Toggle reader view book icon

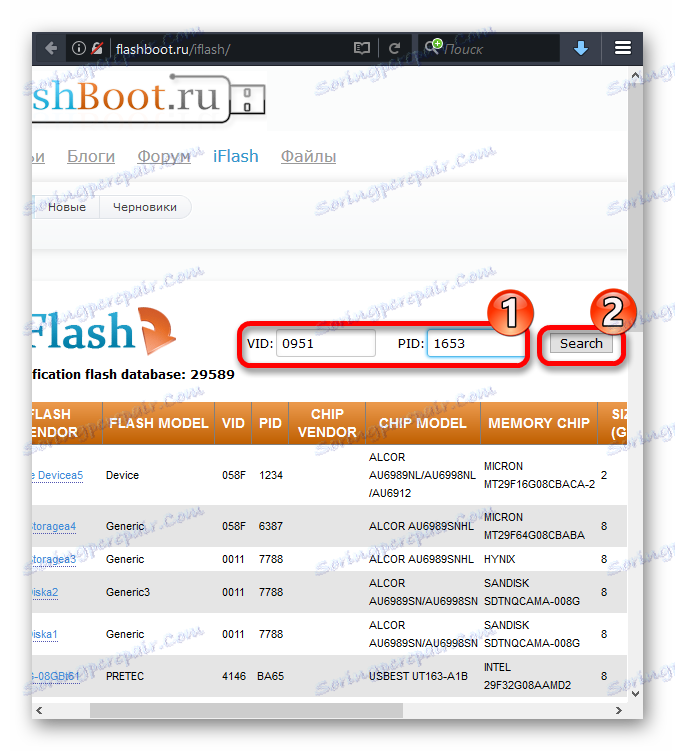(362, 48)
